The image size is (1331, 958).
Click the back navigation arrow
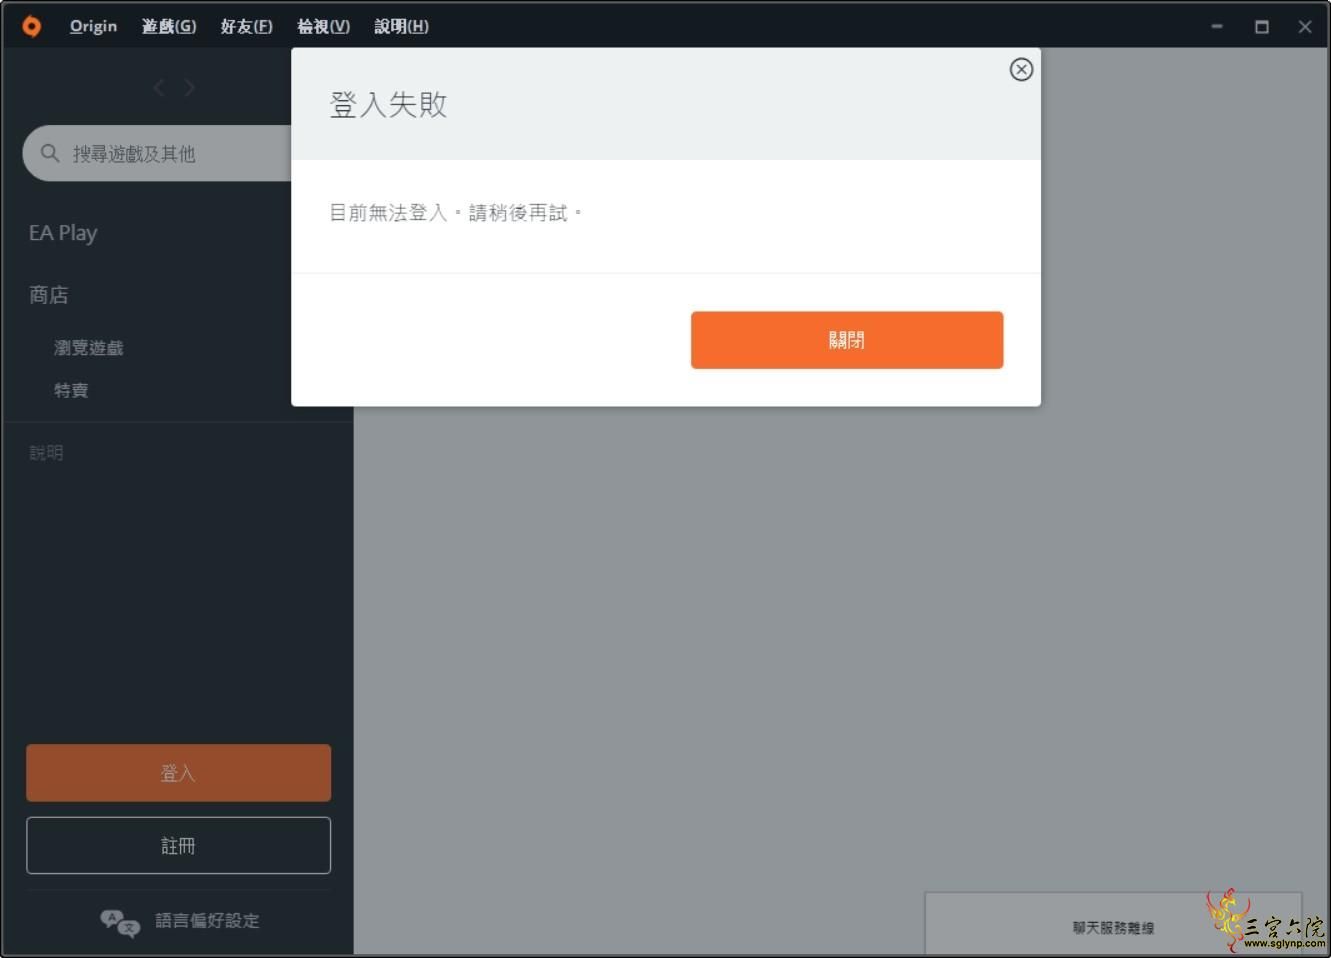[x=159, y=88]
